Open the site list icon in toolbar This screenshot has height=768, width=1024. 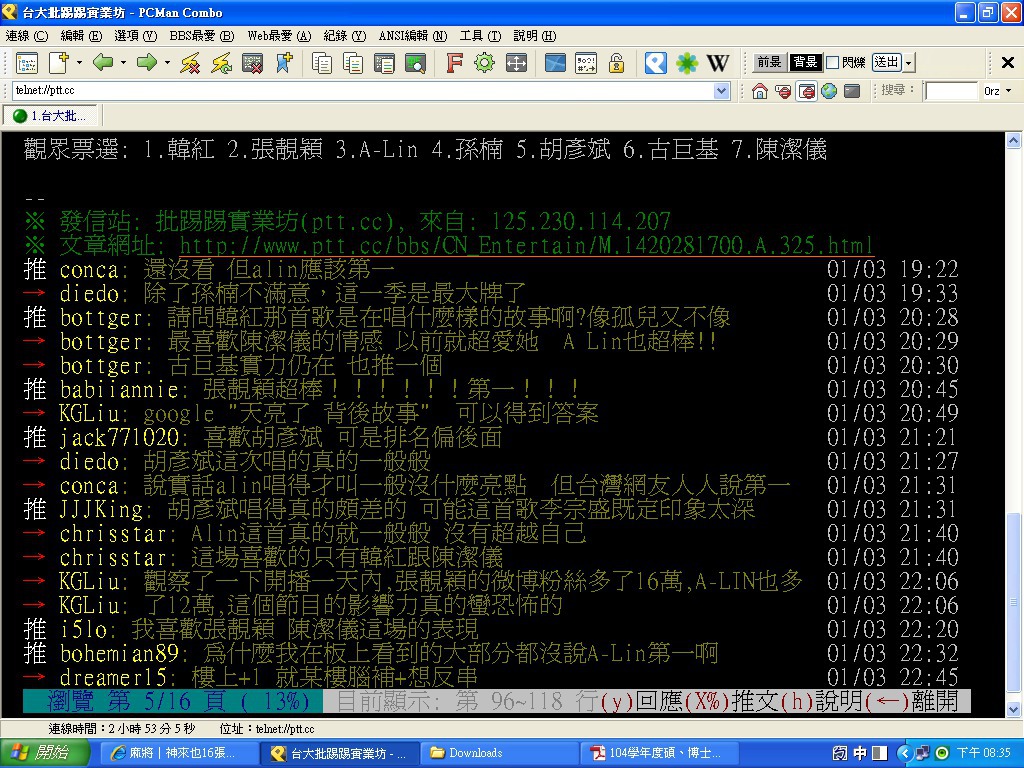(x=27, y=63)
